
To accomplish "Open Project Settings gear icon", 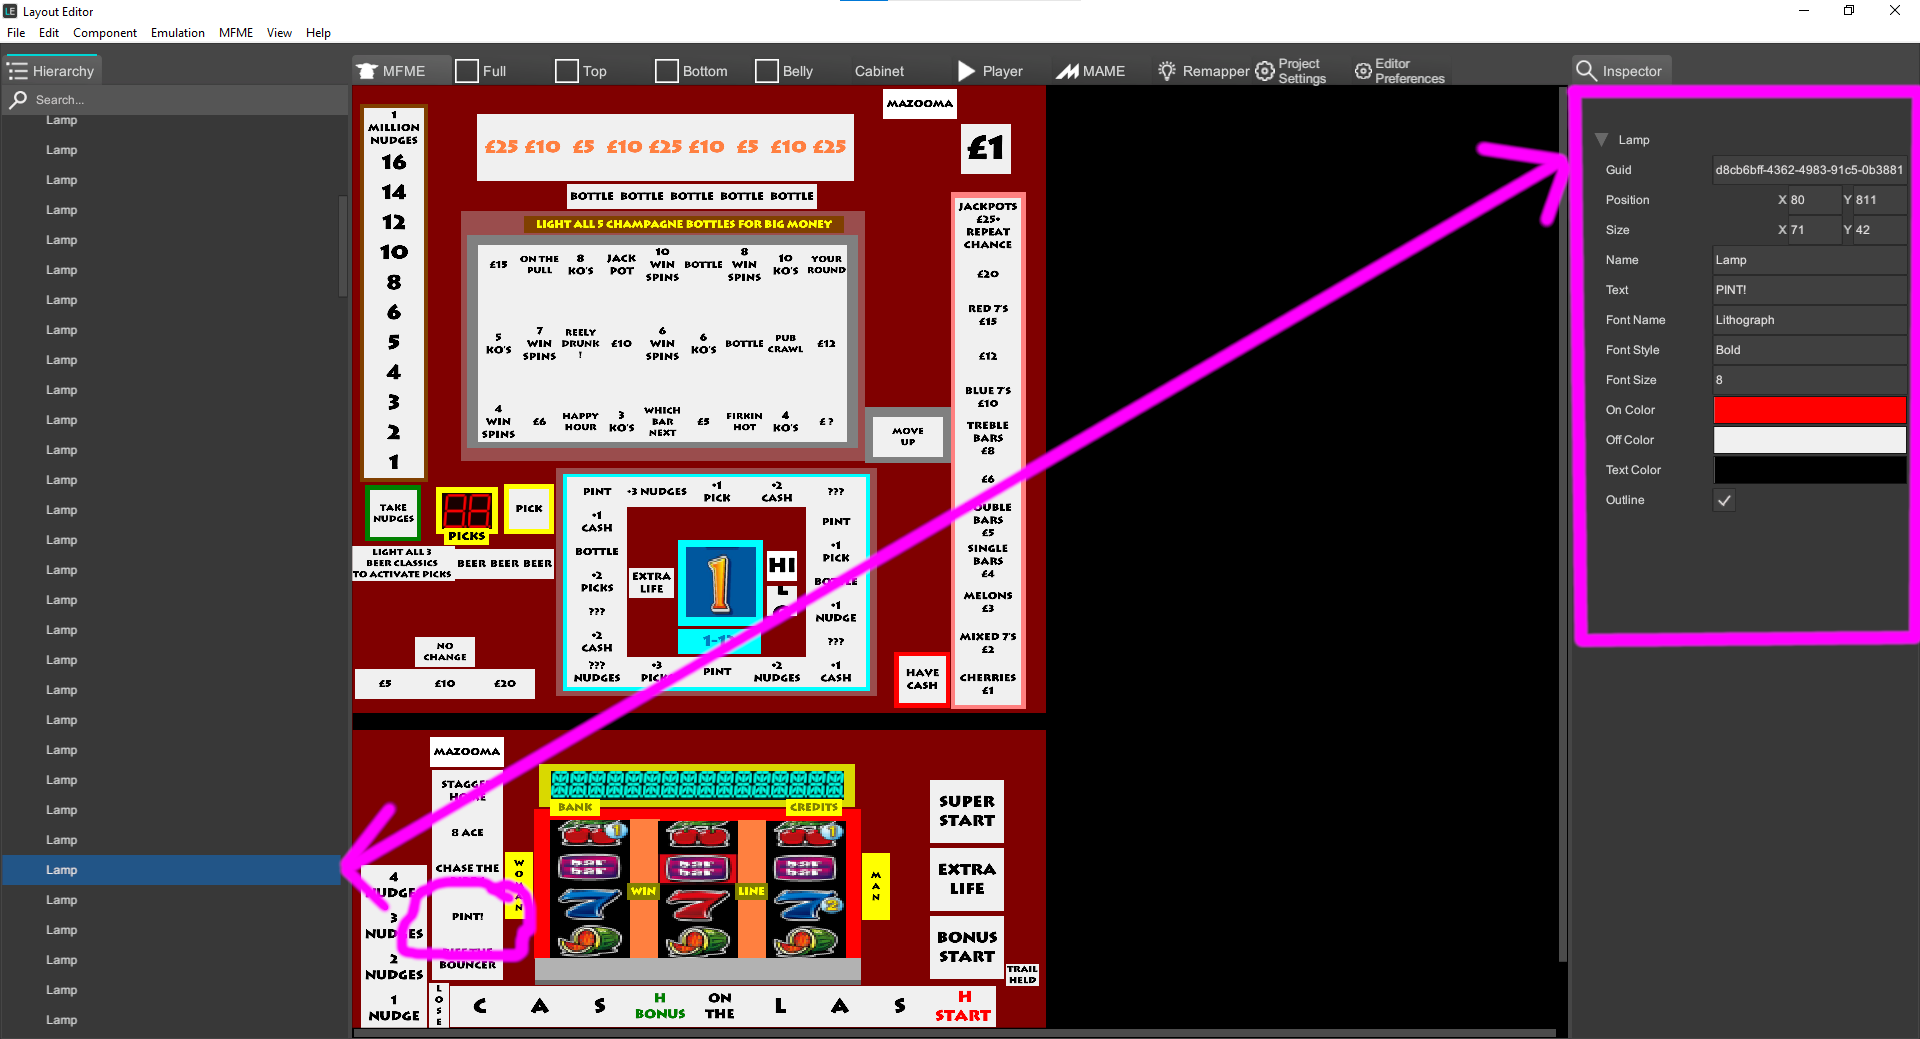I will 1265,71.
